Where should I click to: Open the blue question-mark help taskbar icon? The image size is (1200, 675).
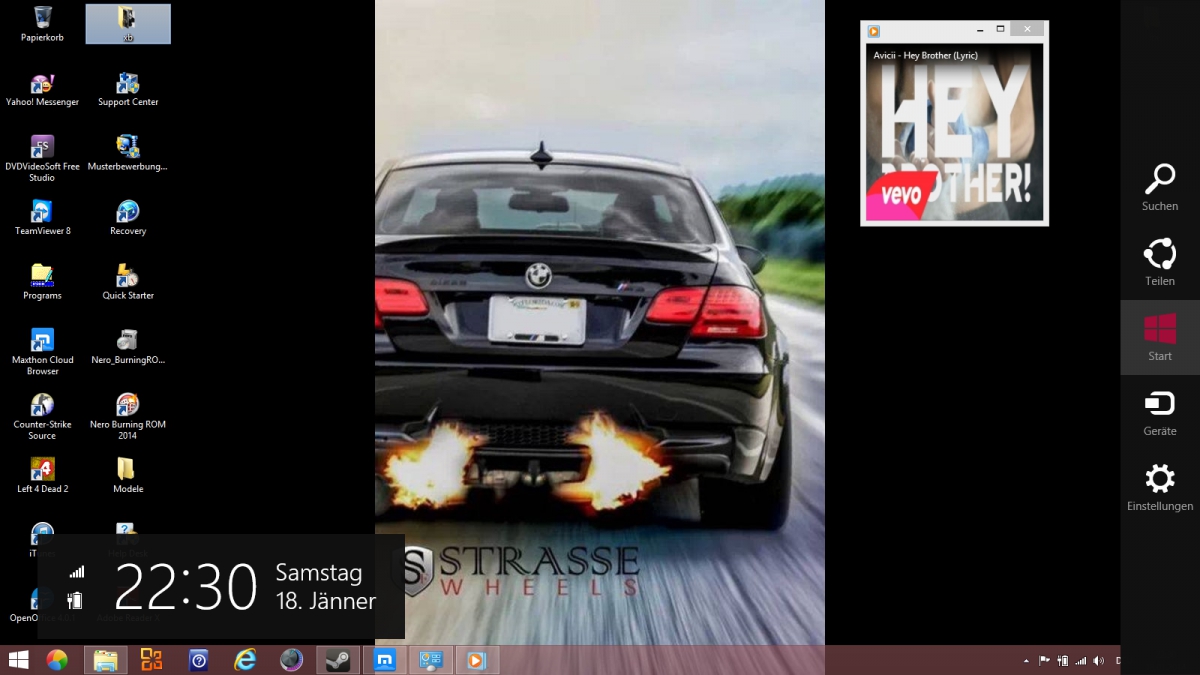coord(198,660)
